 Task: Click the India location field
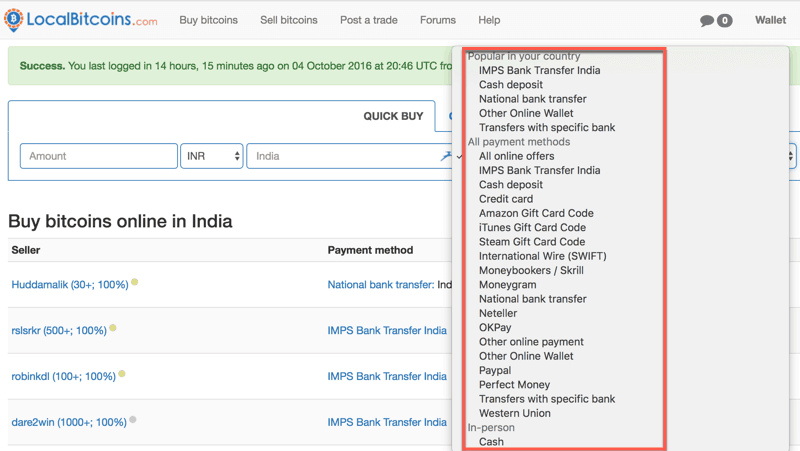click(349, 156)
